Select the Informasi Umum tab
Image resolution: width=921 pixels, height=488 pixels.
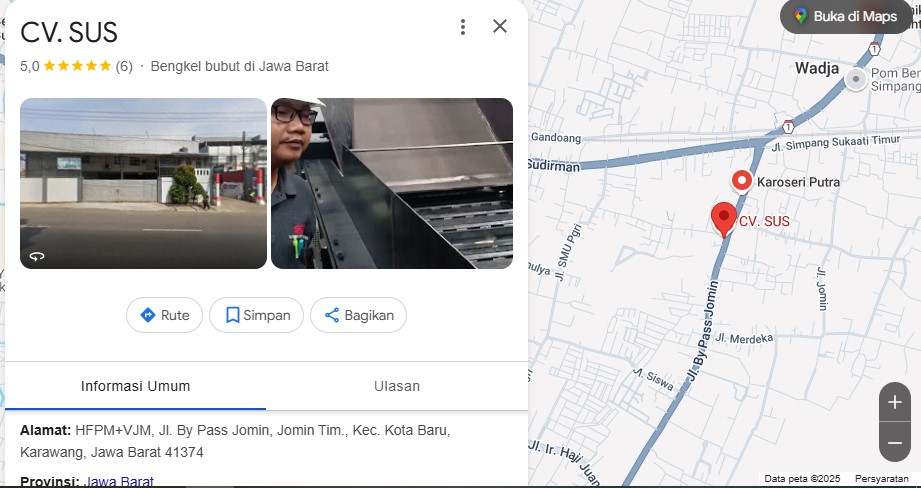click(136, 386)
